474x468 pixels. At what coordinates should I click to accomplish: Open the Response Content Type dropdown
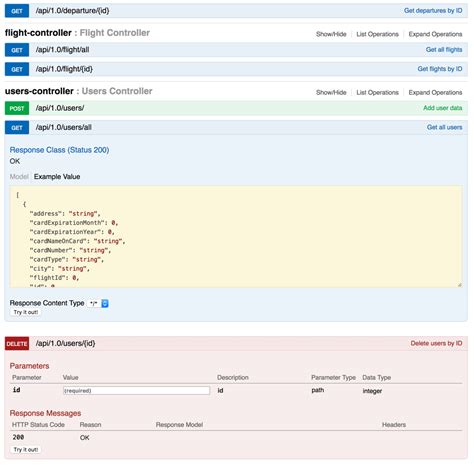[99, 303]
